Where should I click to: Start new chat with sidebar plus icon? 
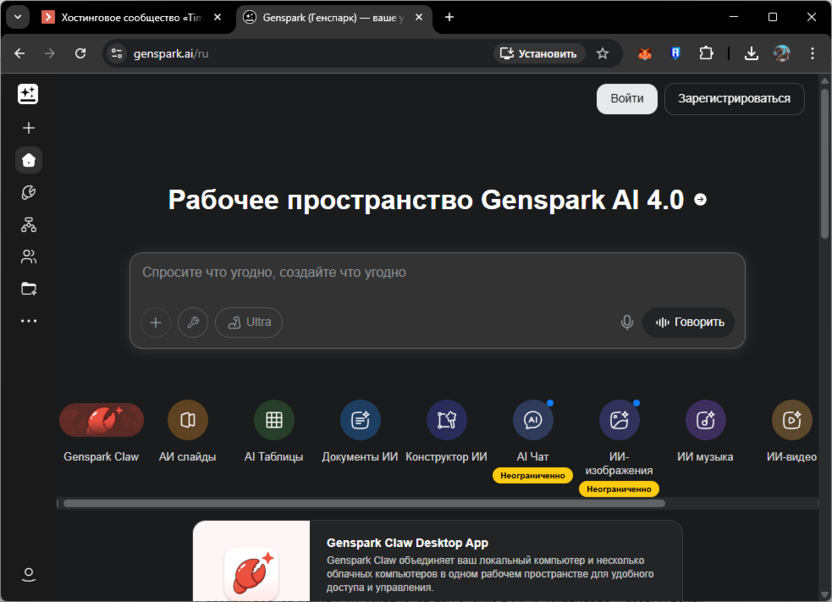coord(29,128)
